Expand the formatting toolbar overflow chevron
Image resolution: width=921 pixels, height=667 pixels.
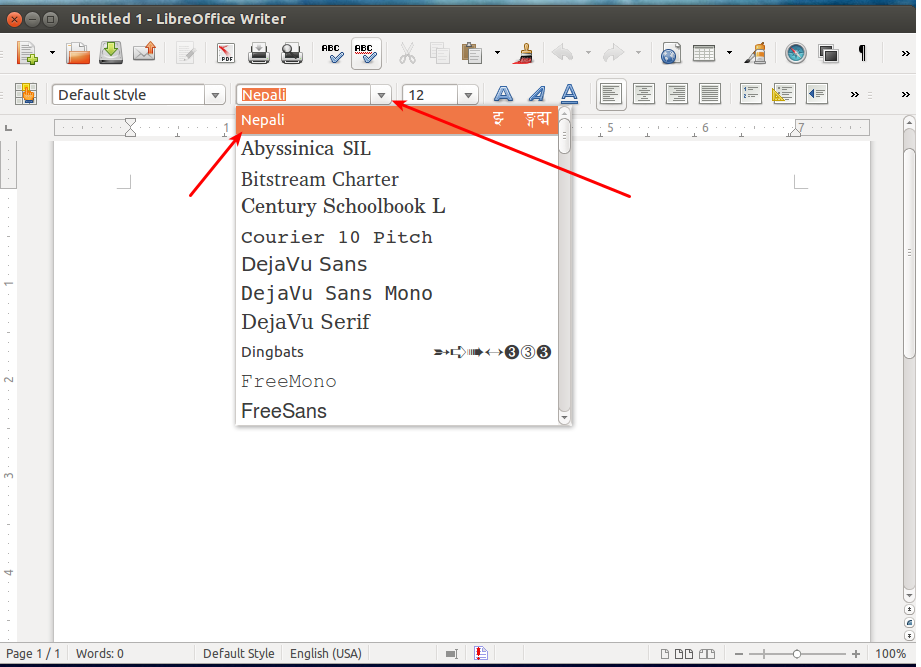pos(855,95)
